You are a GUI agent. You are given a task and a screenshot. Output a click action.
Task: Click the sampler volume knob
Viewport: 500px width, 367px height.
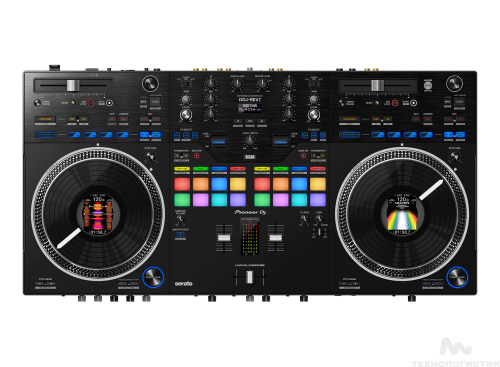[x=180, y=219]
